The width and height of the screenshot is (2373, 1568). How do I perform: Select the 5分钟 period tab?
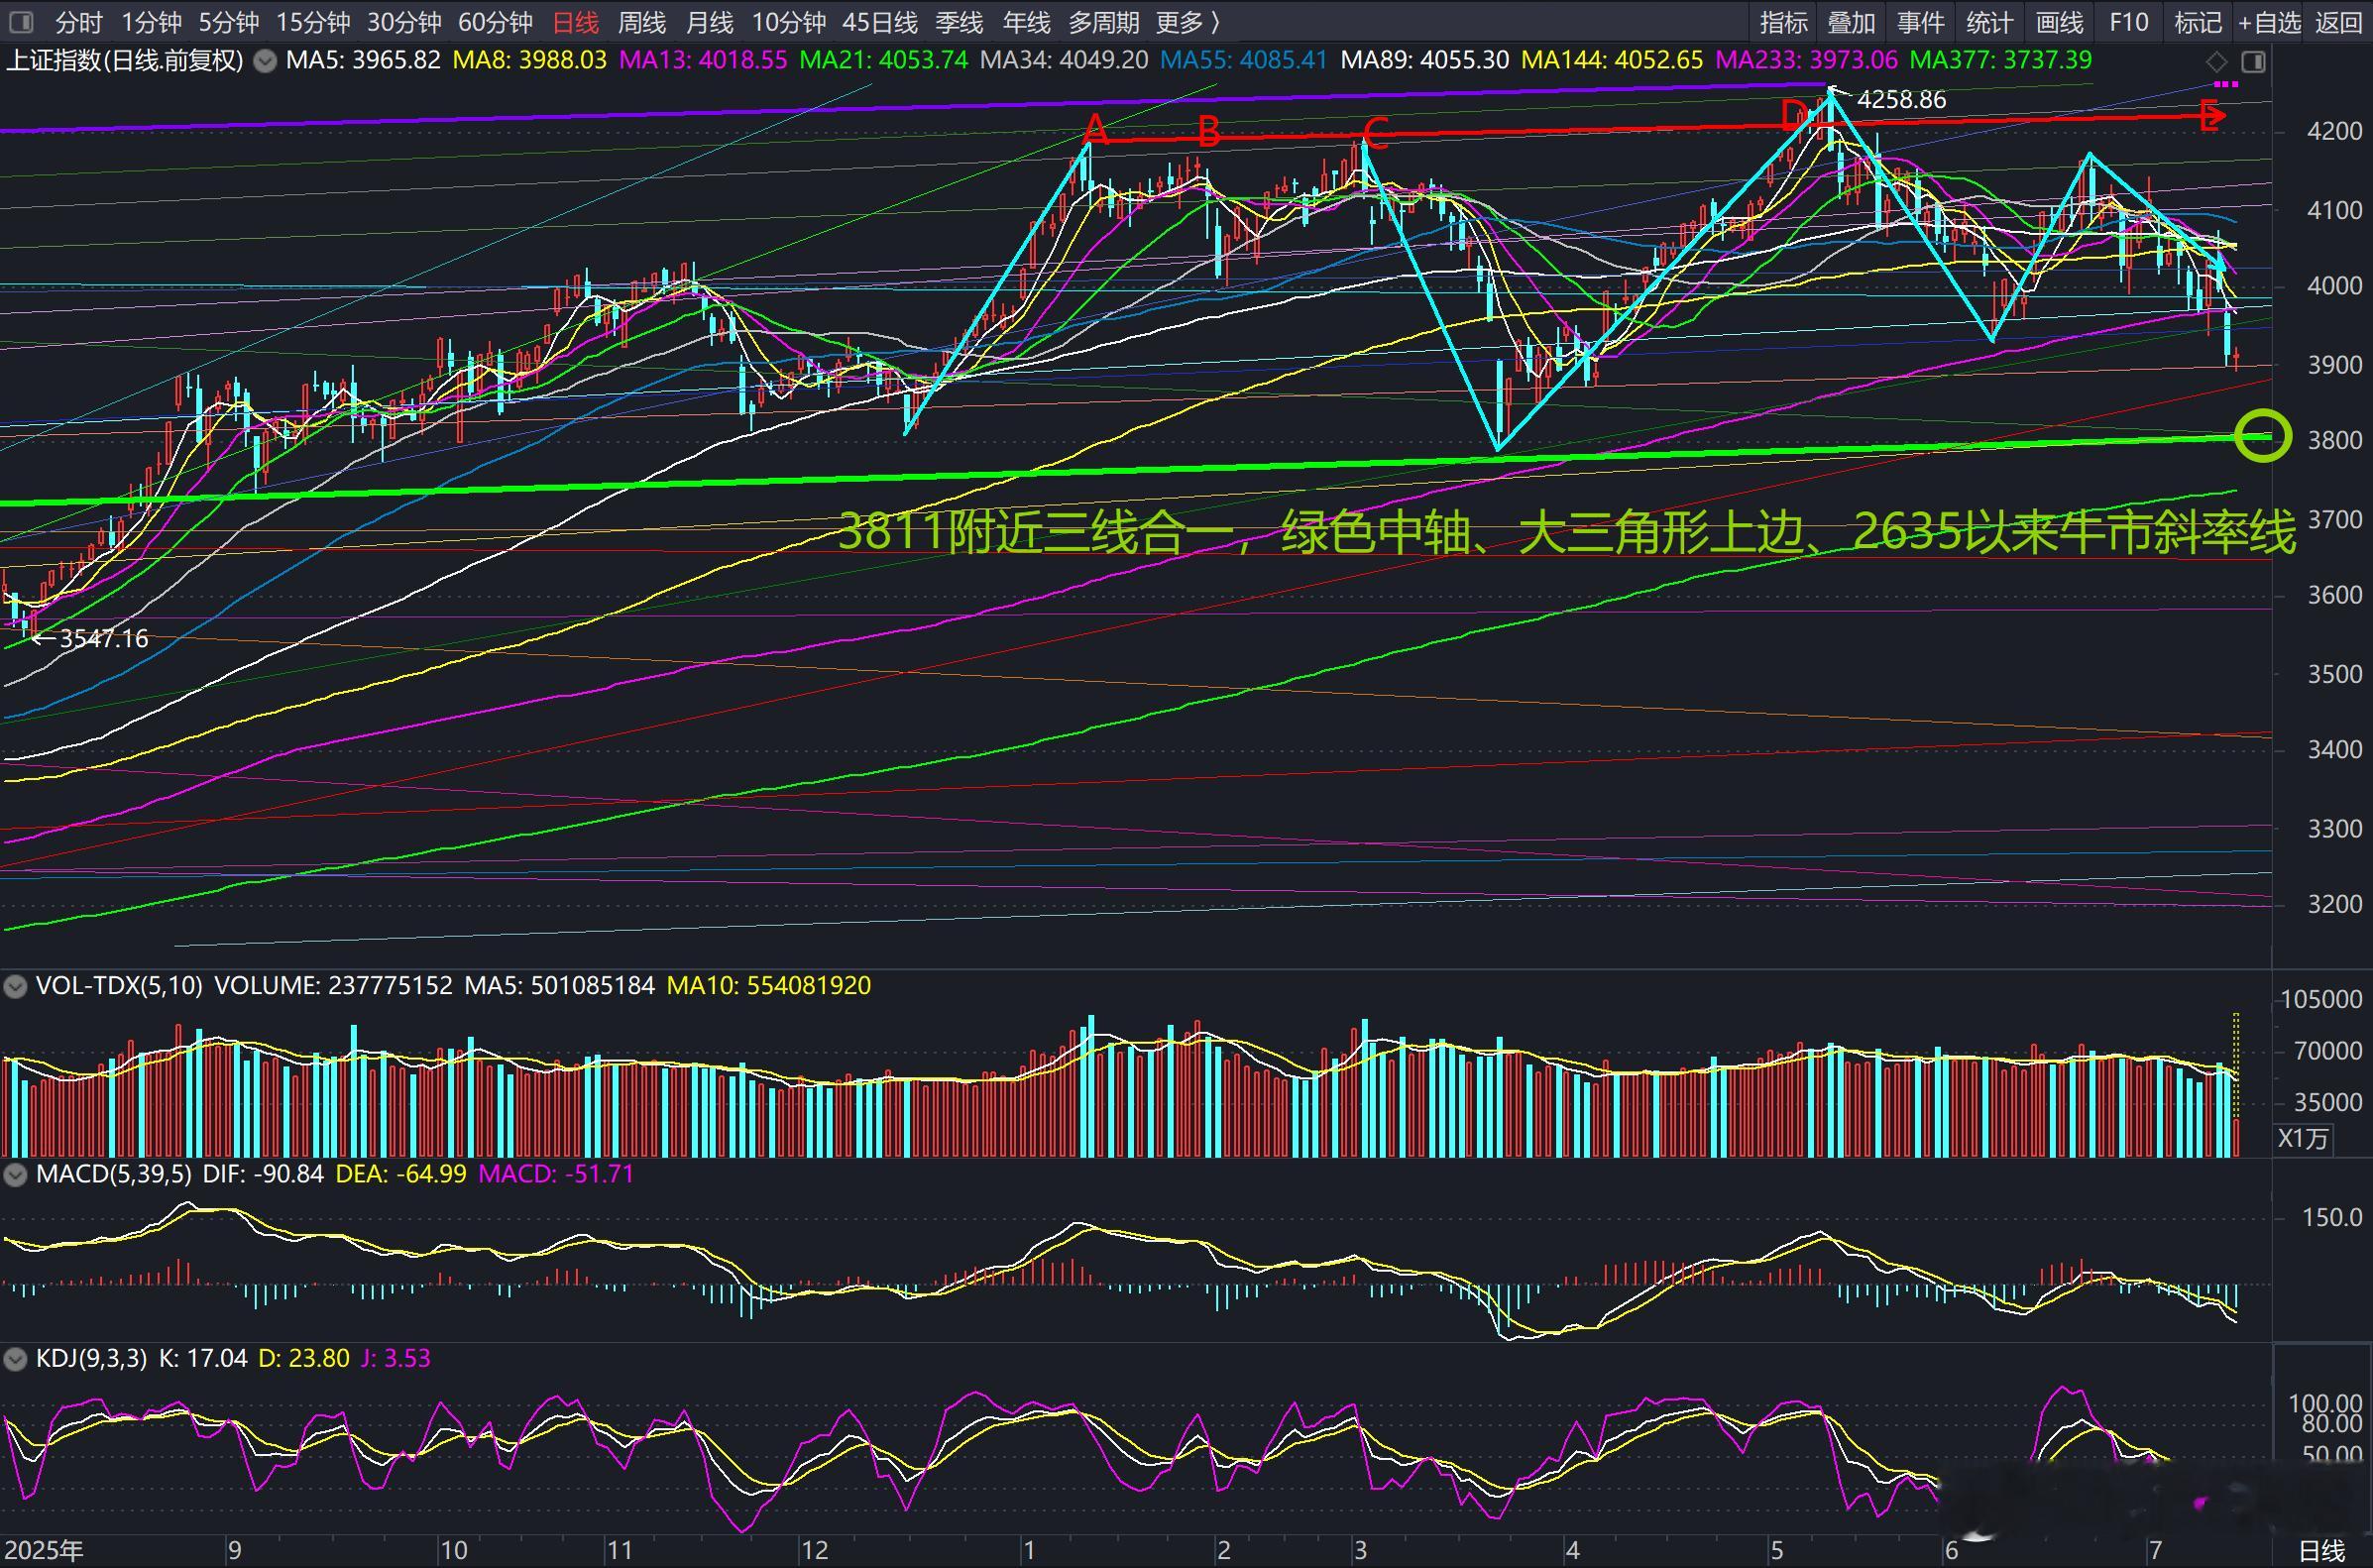click(x=228, y=22)
